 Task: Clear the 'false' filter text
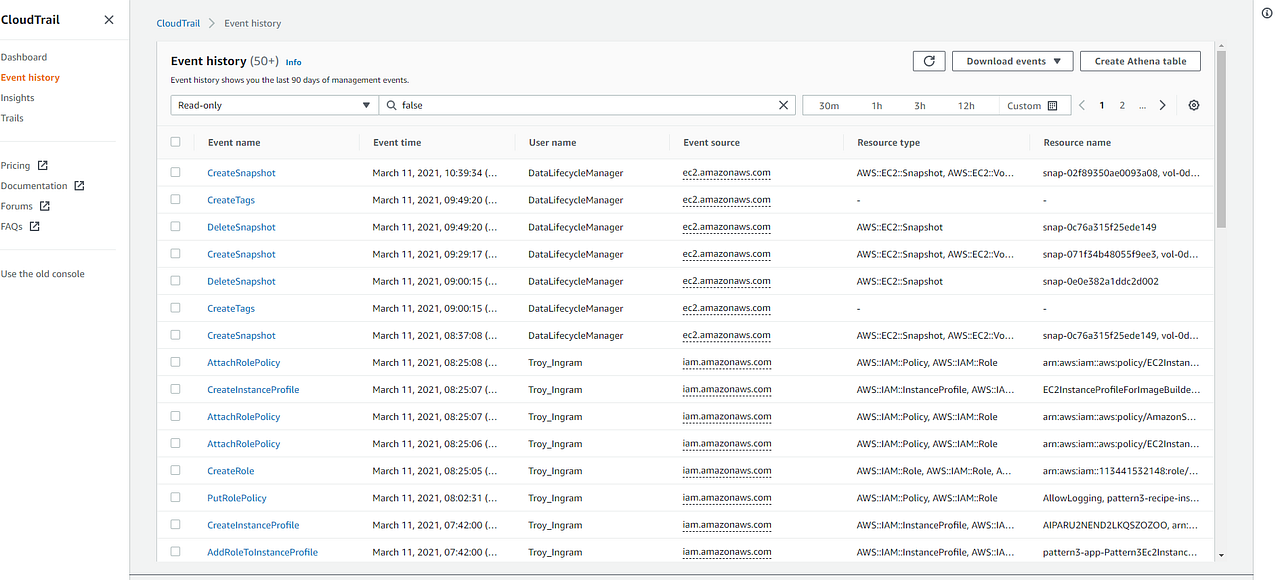(784, 105)
